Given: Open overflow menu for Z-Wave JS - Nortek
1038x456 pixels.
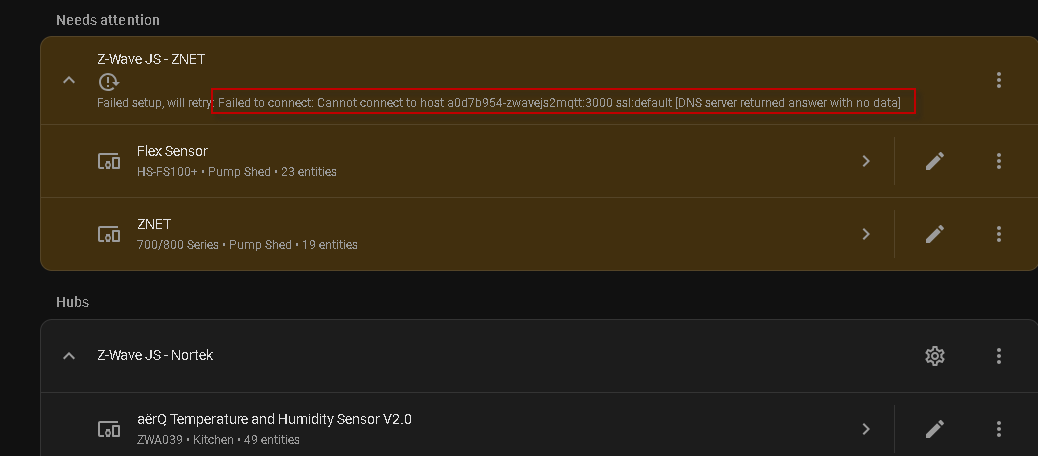Looking at the screenshot, I should pyautogui.click(x=998, y=356).
